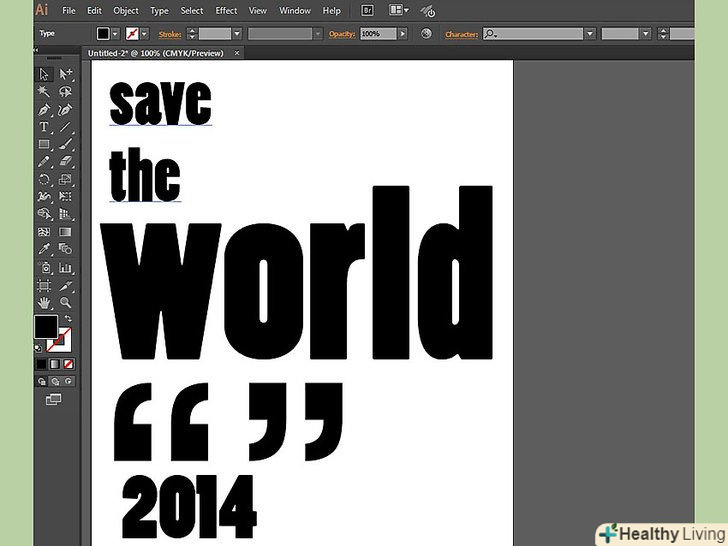Switch to Gradient paint mode
This screenshot has width=728, height=546.
(55, 364)
